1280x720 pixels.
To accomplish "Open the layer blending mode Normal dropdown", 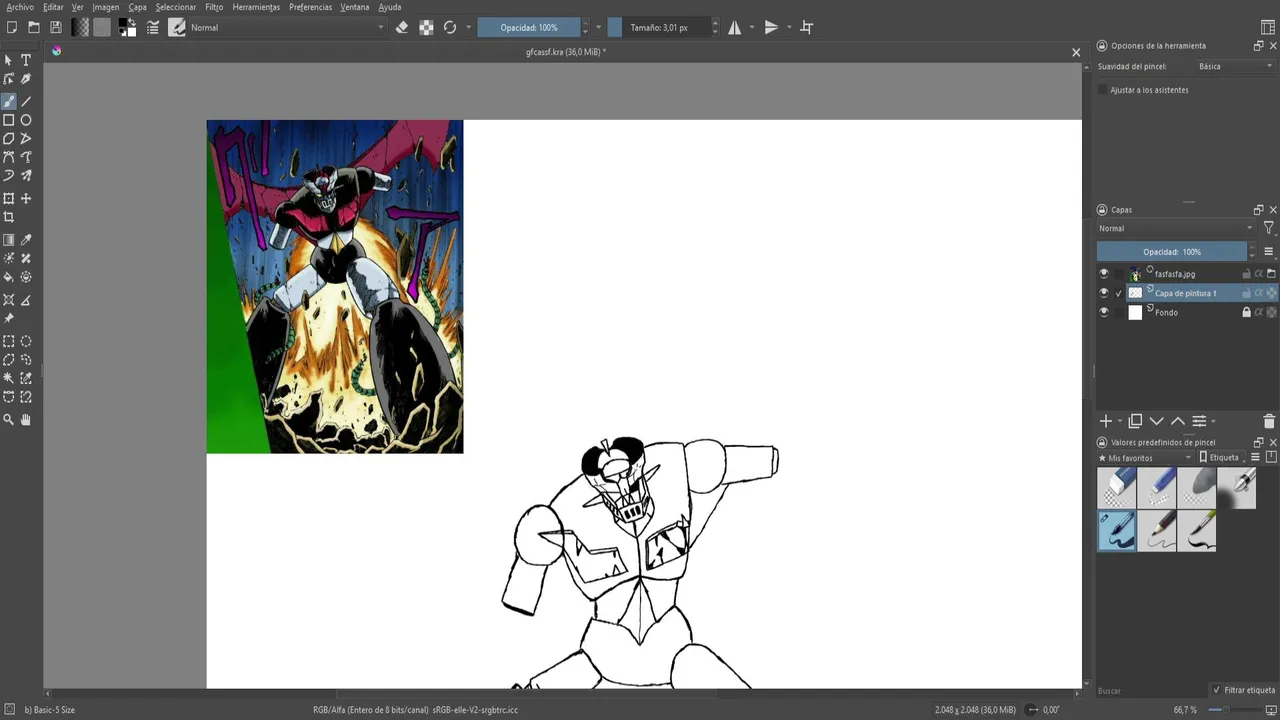I will pyautogui.click(x=1176, y=228).
